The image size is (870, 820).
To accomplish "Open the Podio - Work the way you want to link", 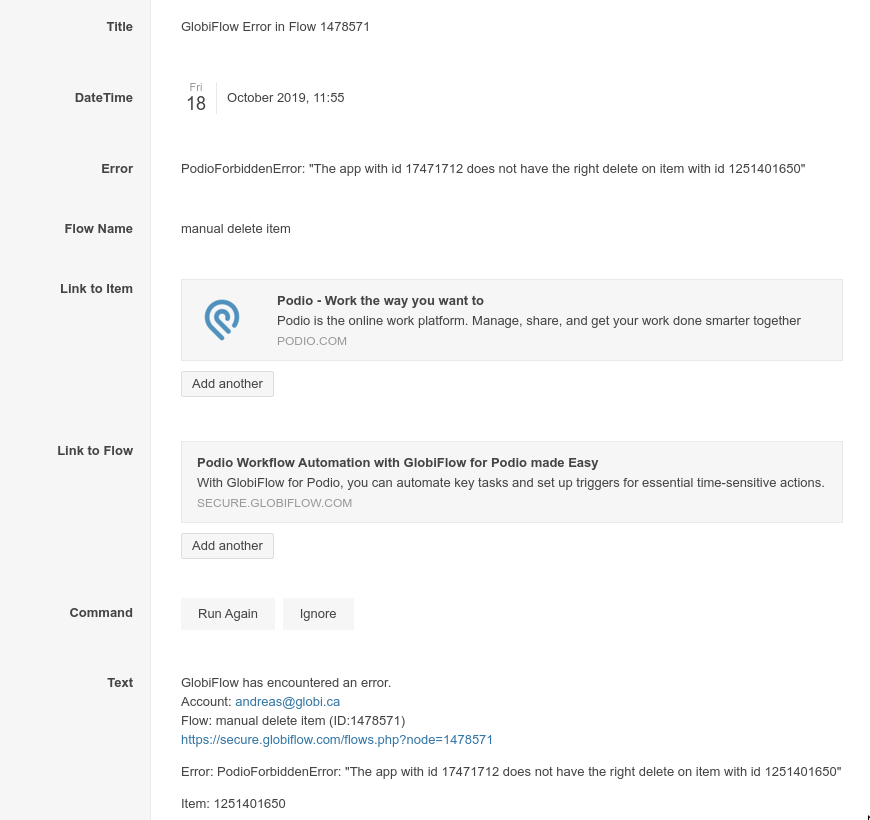I will (380, 301).
